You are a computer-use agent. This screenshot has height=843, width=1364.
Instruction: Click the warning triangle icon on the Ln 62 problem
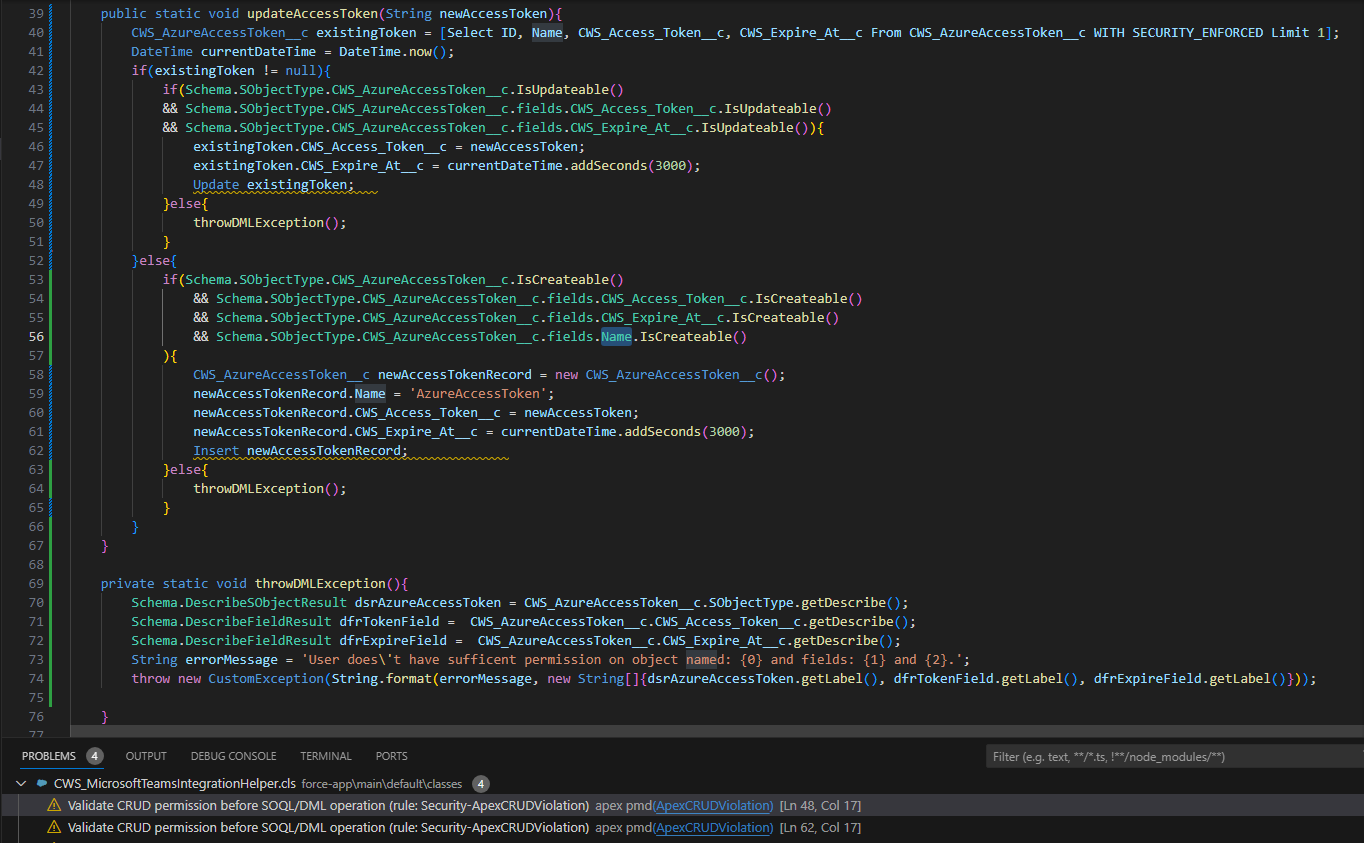(53, 827)
